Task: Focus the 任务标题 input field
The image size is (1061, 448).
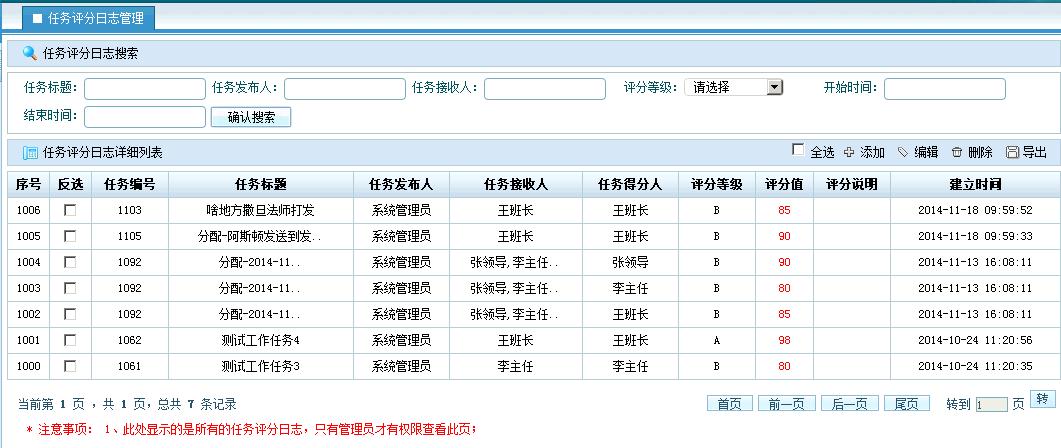Action: [x=145, y=89]
